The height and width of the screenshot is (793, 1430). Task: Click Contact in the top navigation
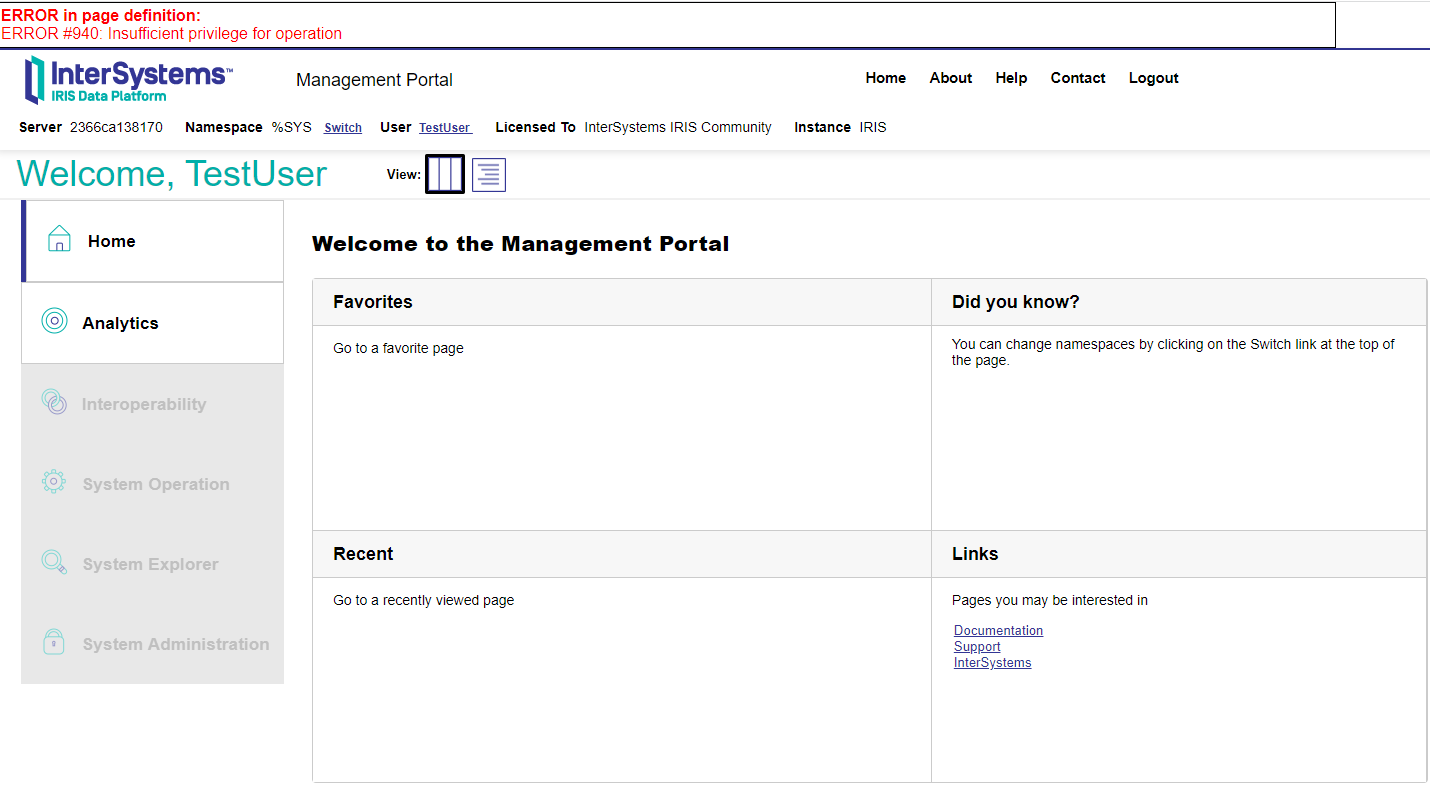(x=1078, y=78)
